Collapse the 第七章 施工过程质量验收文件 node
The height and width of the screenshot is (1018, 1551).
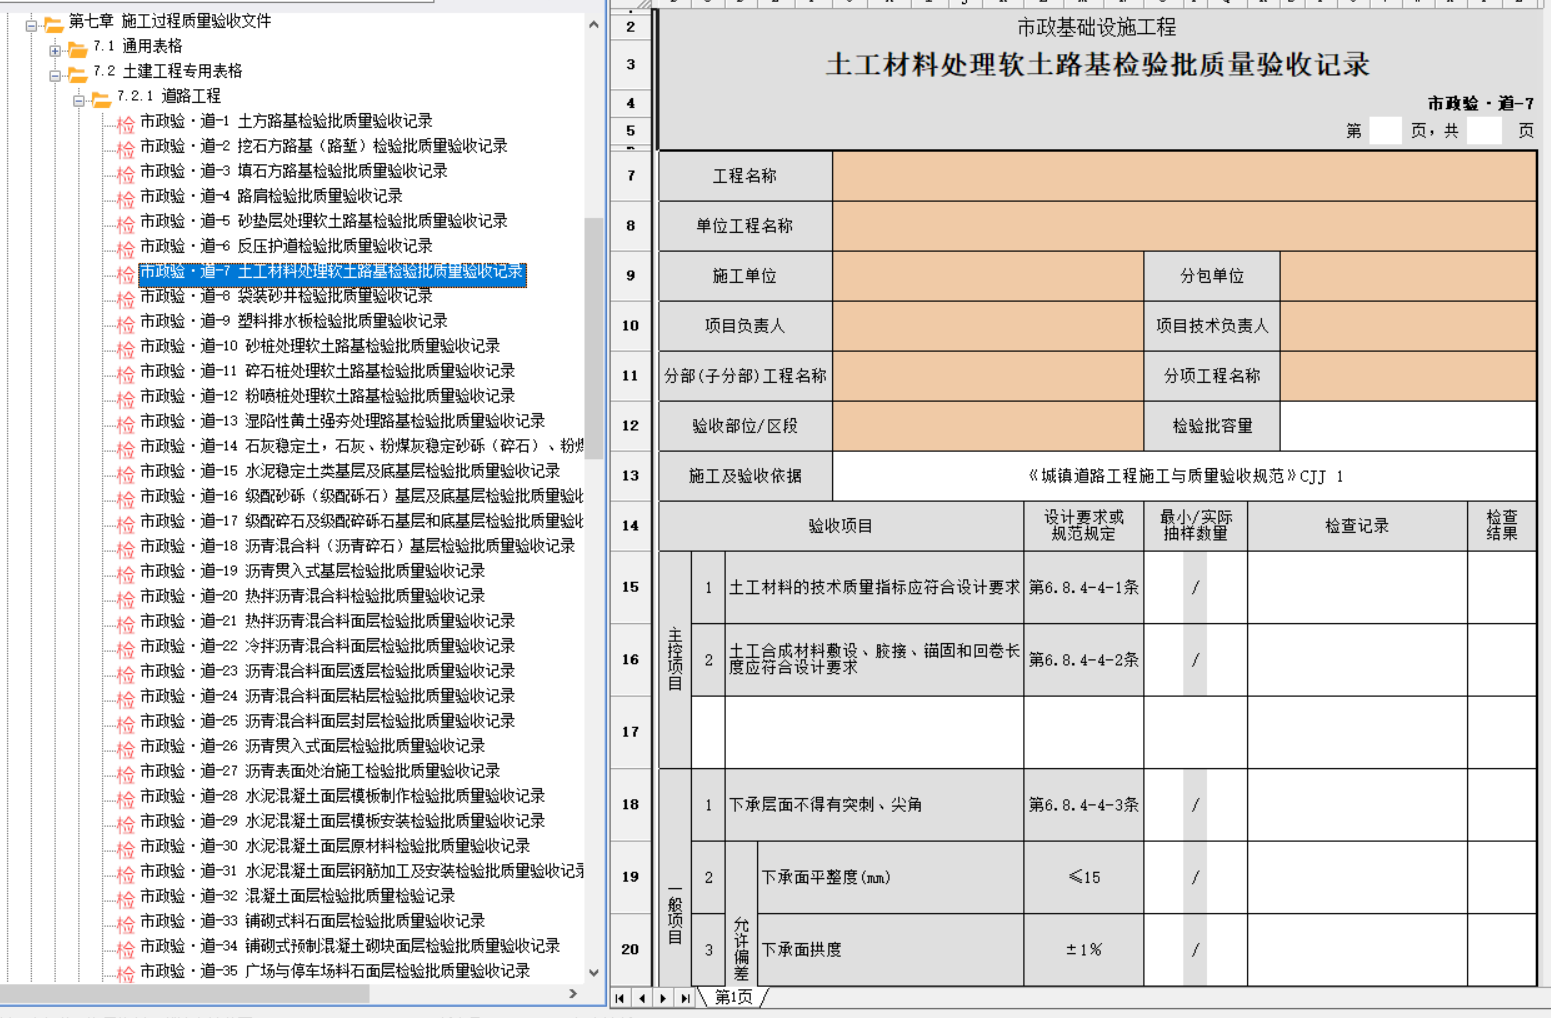(x=31, y=24)
